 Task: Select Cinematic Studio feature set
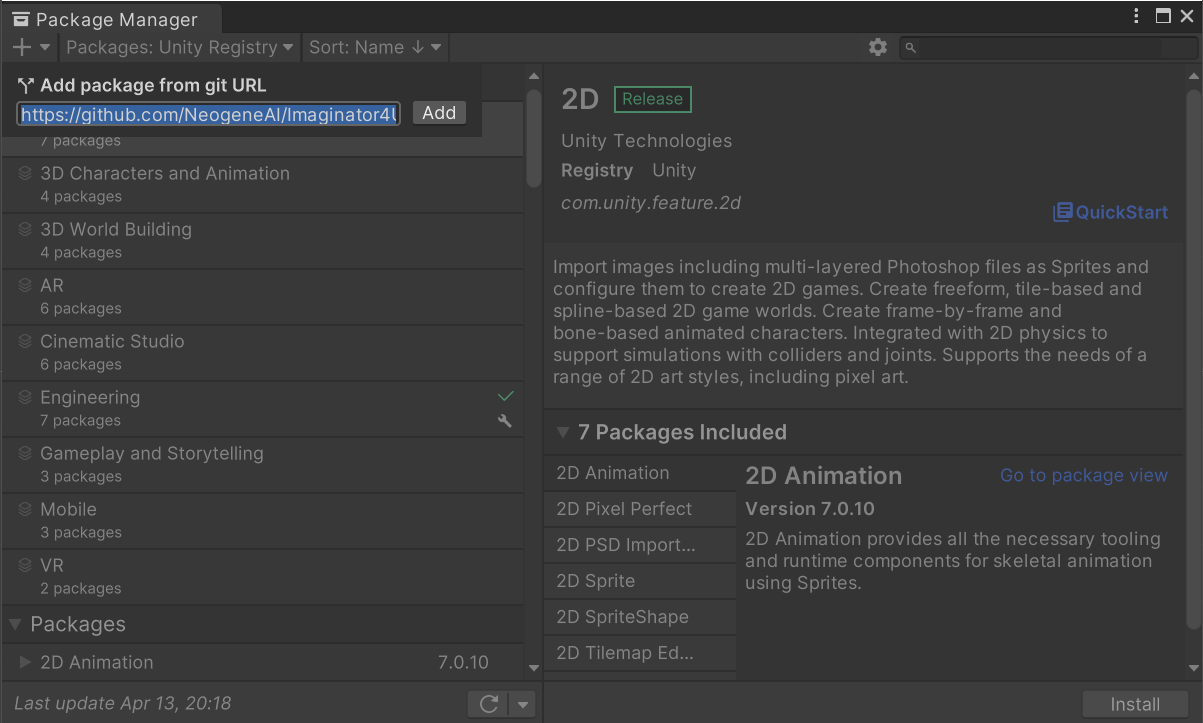(262, 352)
